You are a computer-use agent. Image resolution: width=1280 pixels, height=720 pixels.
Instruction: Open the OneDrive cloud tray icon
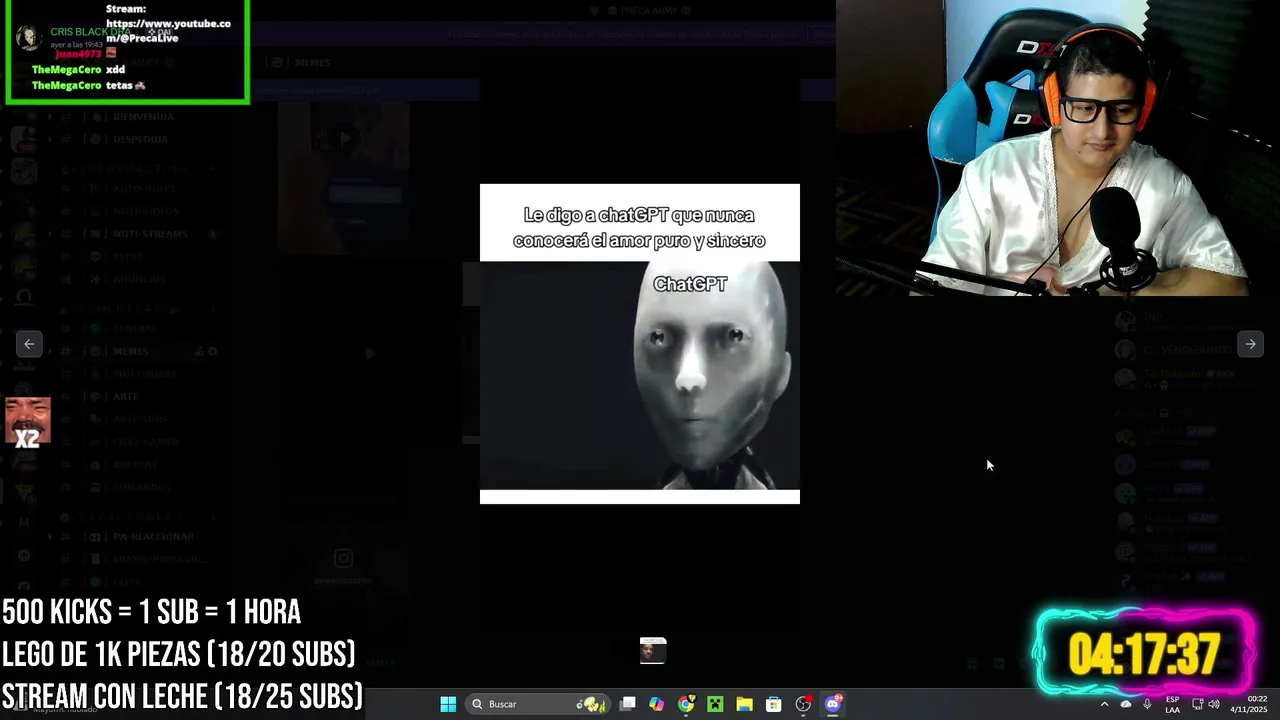pyautogui.click(x=1126, y=704)
